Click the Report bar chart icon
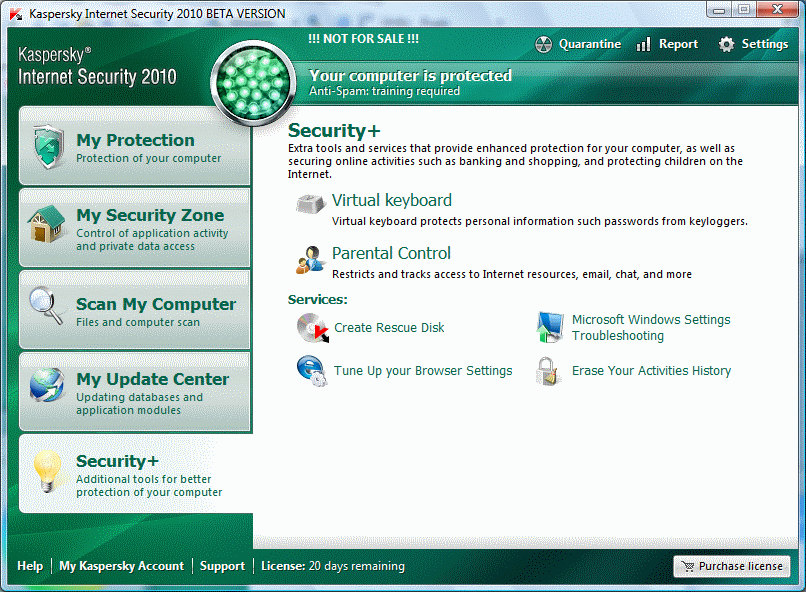This screenshot has width=806, height=592. pos(643,44)
